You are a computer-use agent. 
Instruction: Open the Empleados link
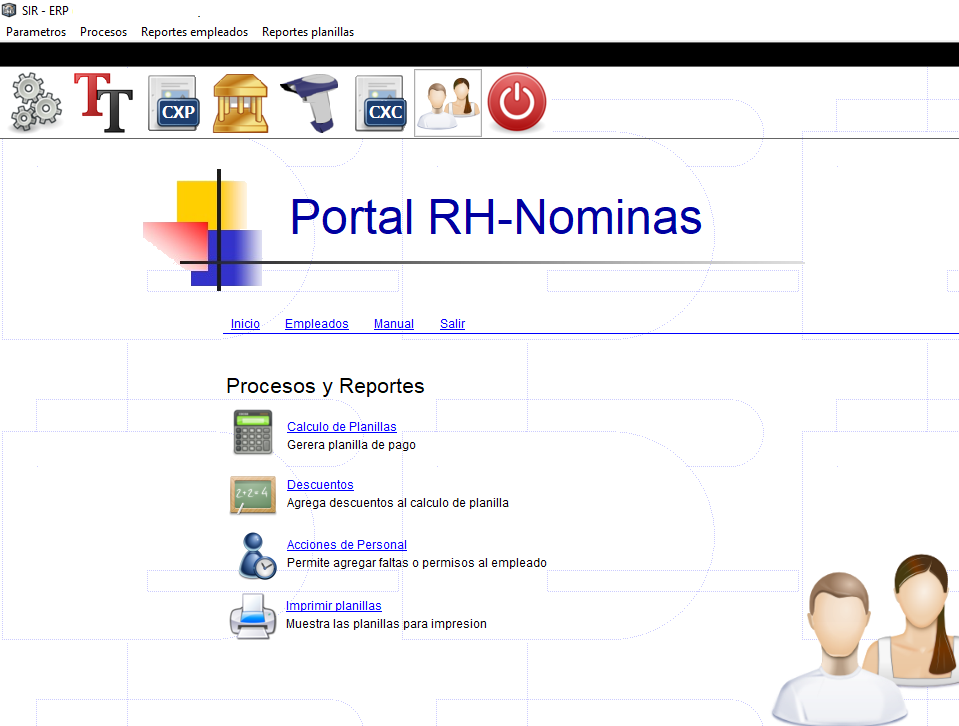[x=317, y=324]
